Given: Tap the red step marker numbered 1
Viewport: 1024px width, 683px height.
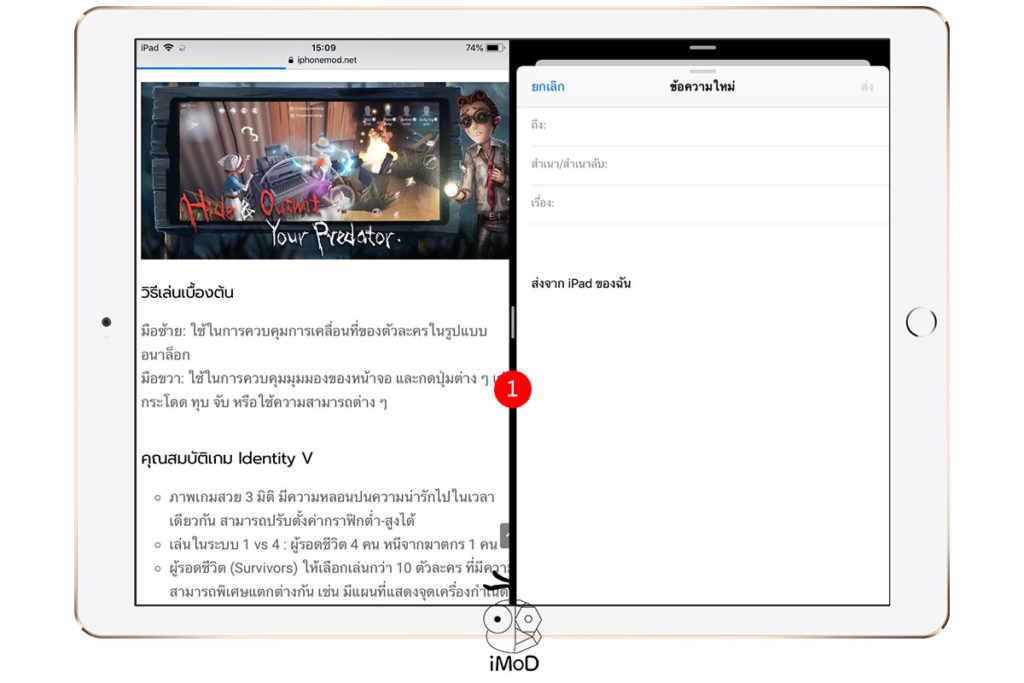Looking at the screenshot, I should tap(513, 388).
